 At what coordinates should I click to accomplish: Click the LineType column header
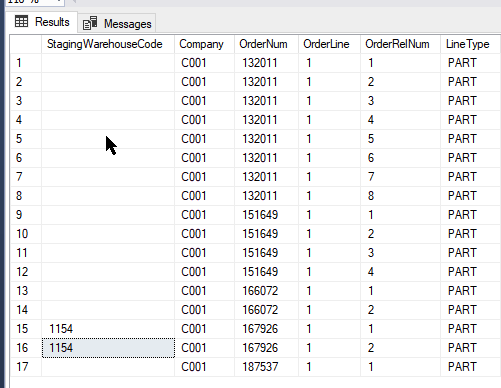click(x=470, y=44)
